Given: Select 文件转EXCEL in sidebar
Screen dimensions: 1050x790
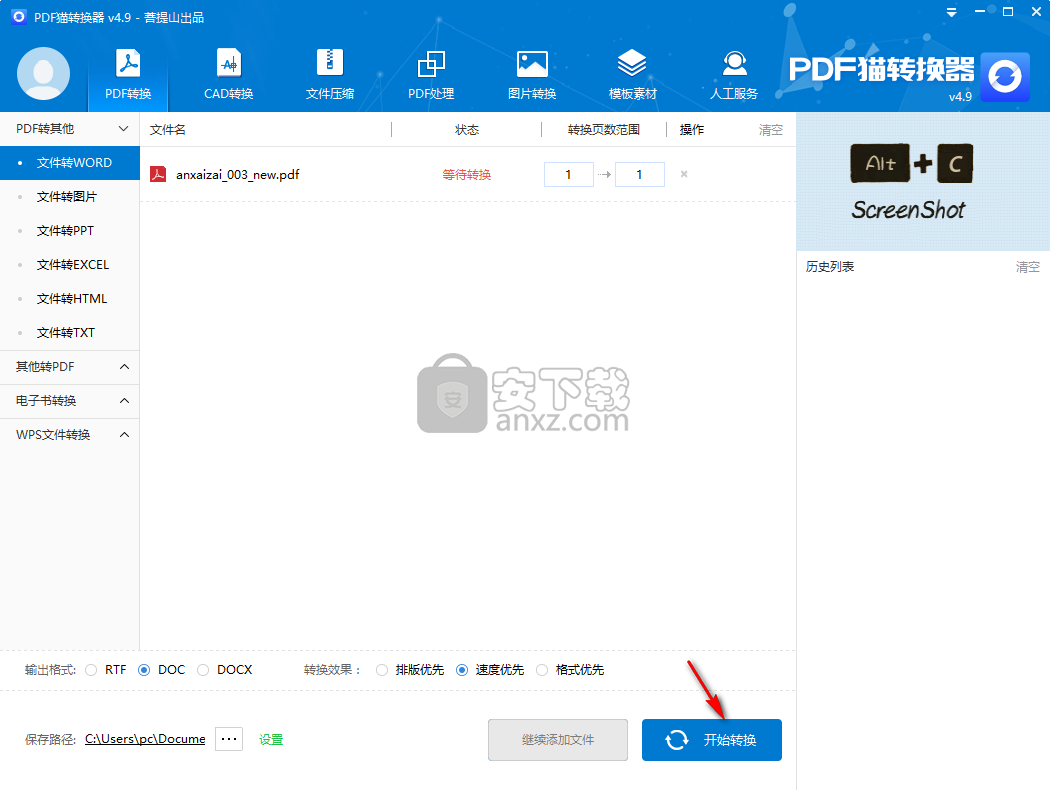Looking at the screenshot, I should 70,264.
